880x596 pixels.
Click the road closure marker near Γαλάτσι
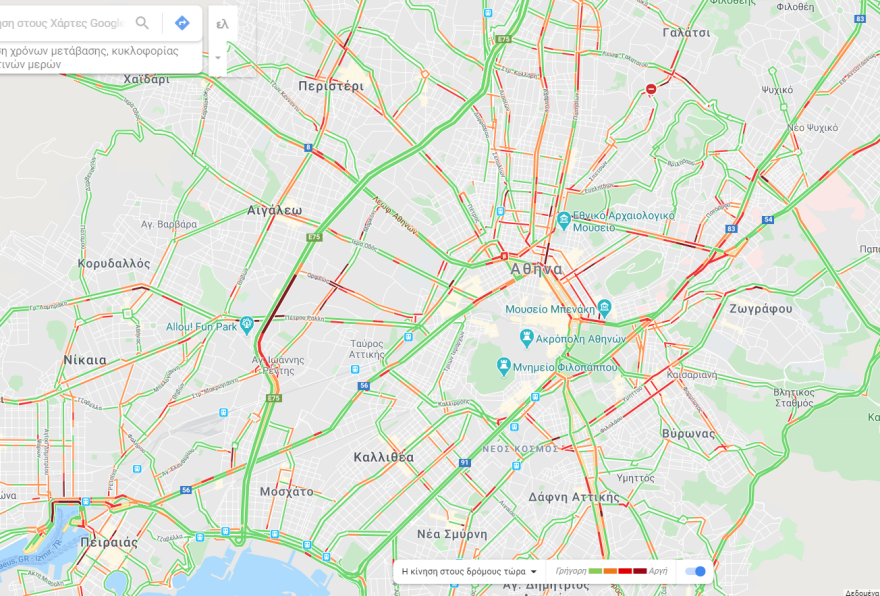click(651, 89)
